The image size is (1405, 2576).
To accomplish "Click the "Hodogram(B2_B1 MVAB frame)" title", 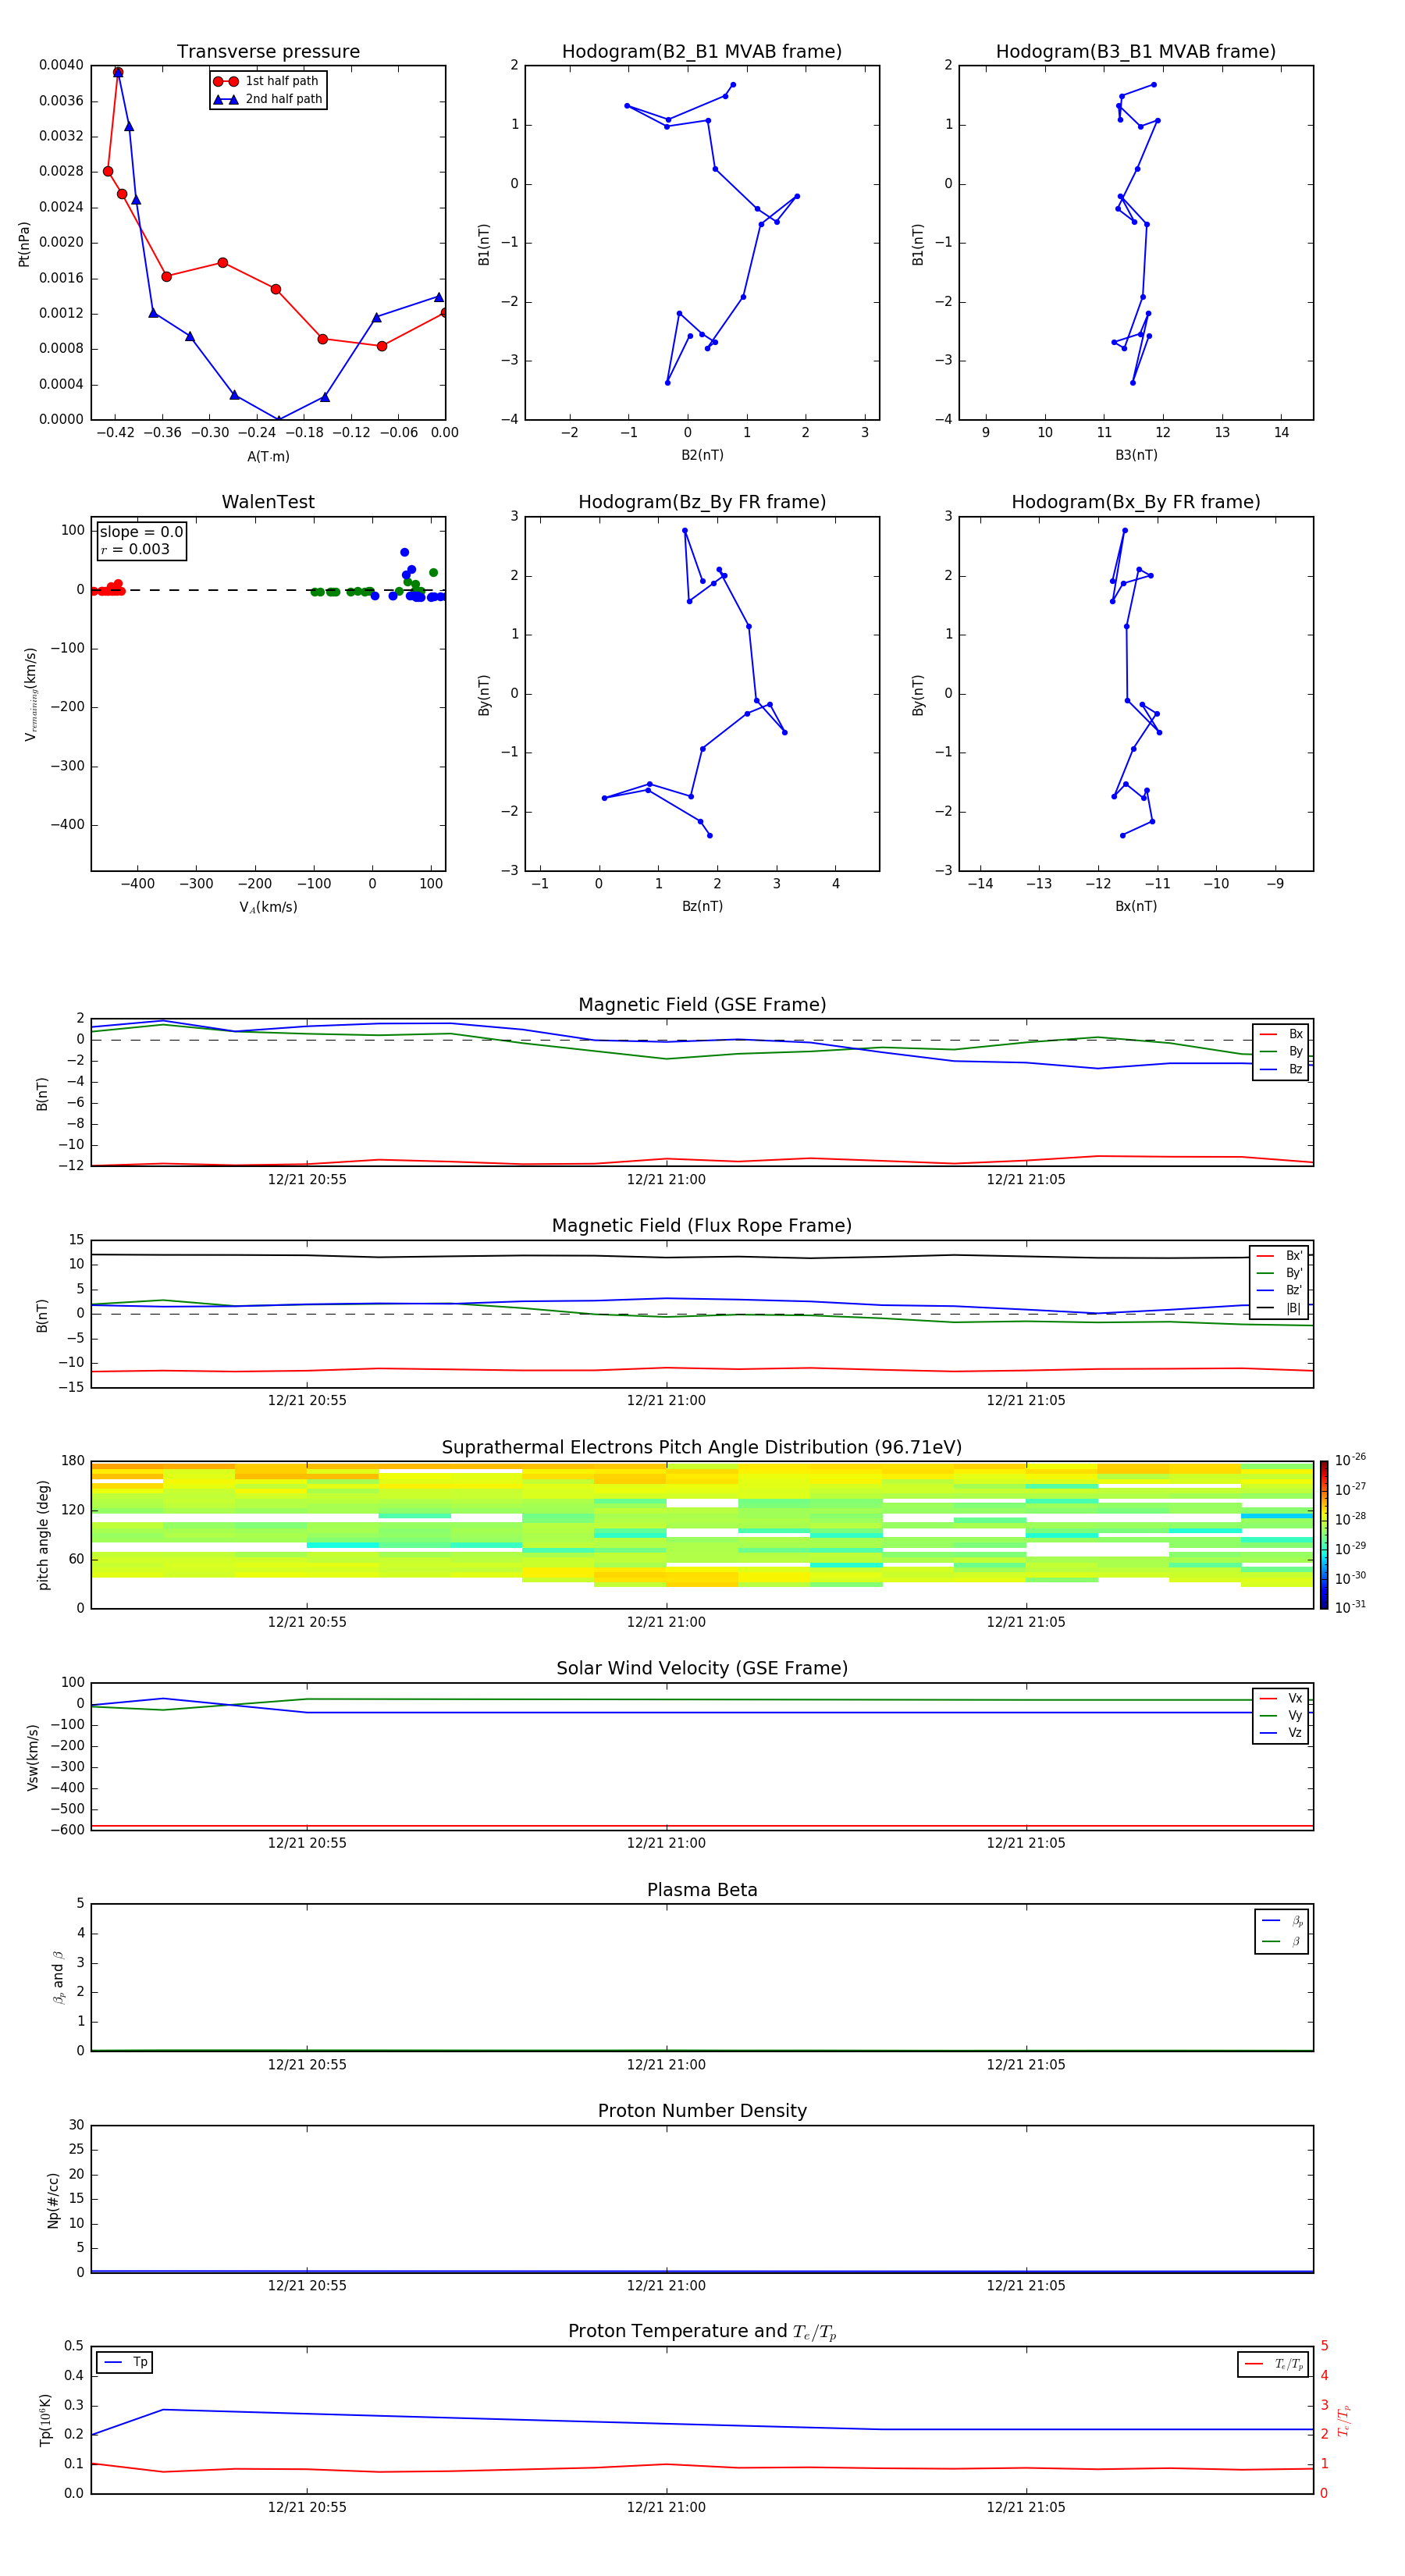I will point(702,51).
